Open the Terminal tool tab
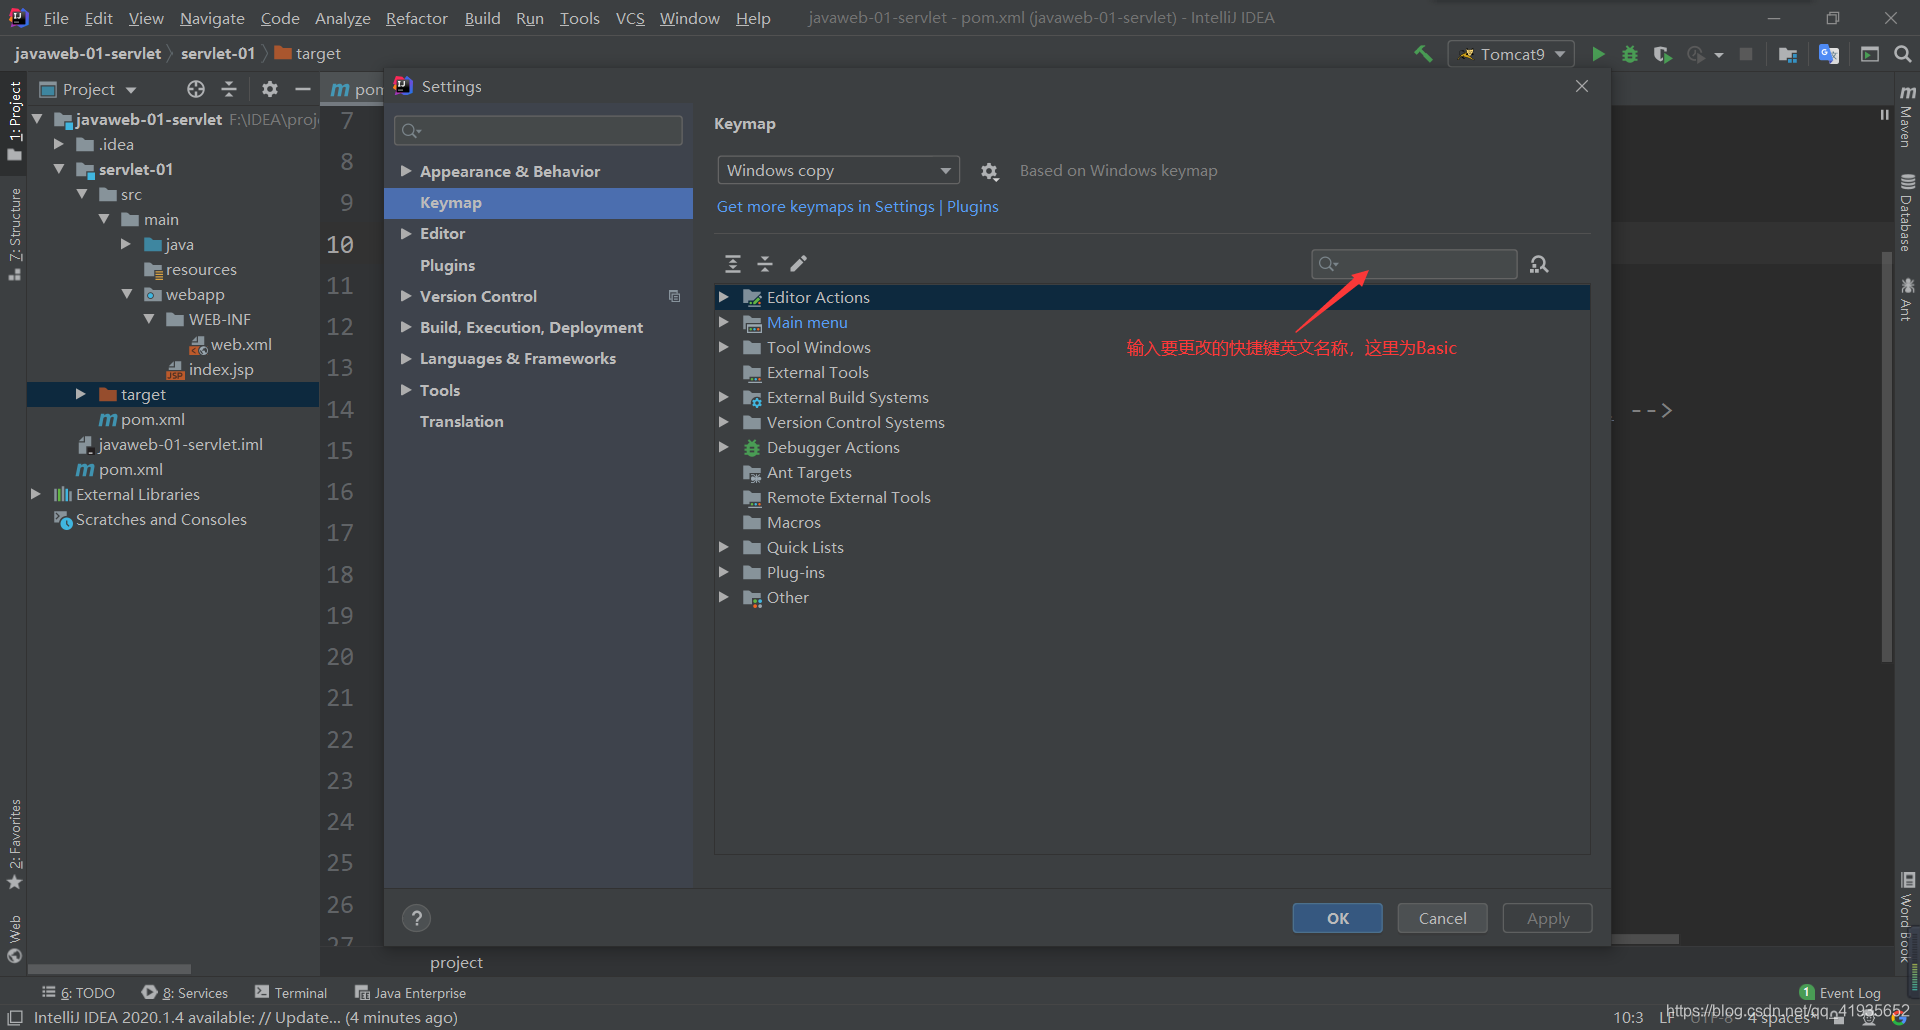 (291, 993)
